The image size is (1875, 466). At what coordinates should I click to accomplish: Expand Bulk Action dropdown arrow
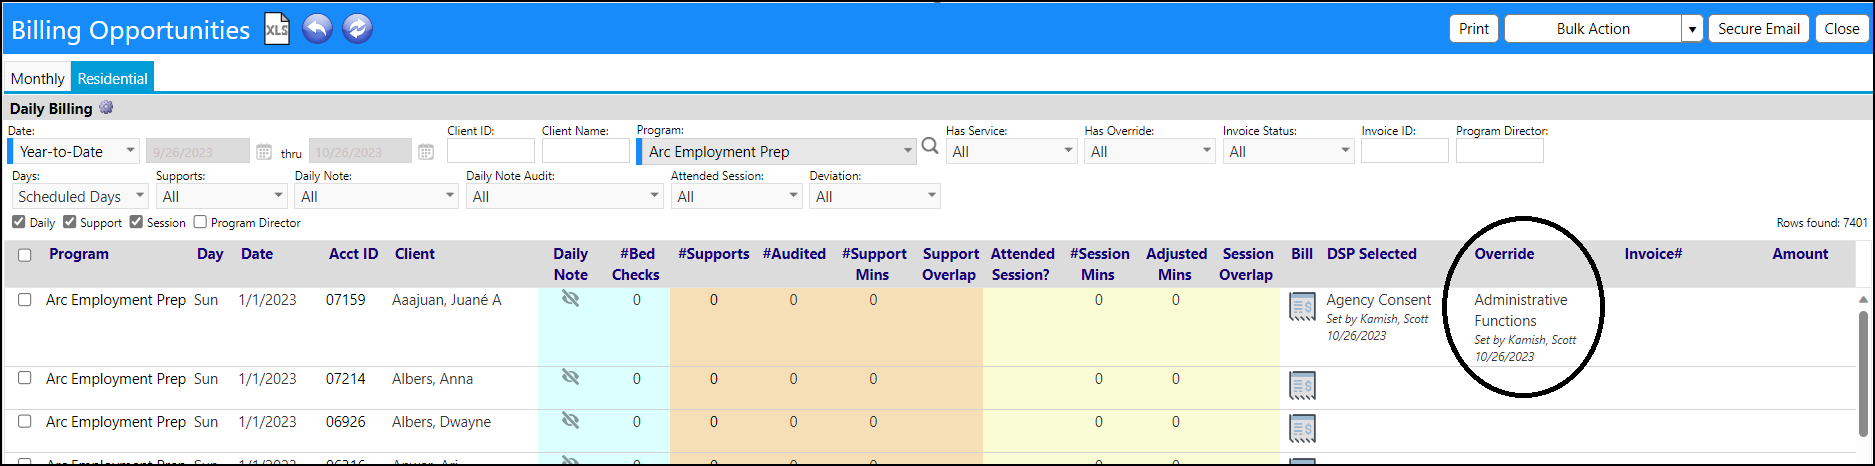(x=1692, y=29)
